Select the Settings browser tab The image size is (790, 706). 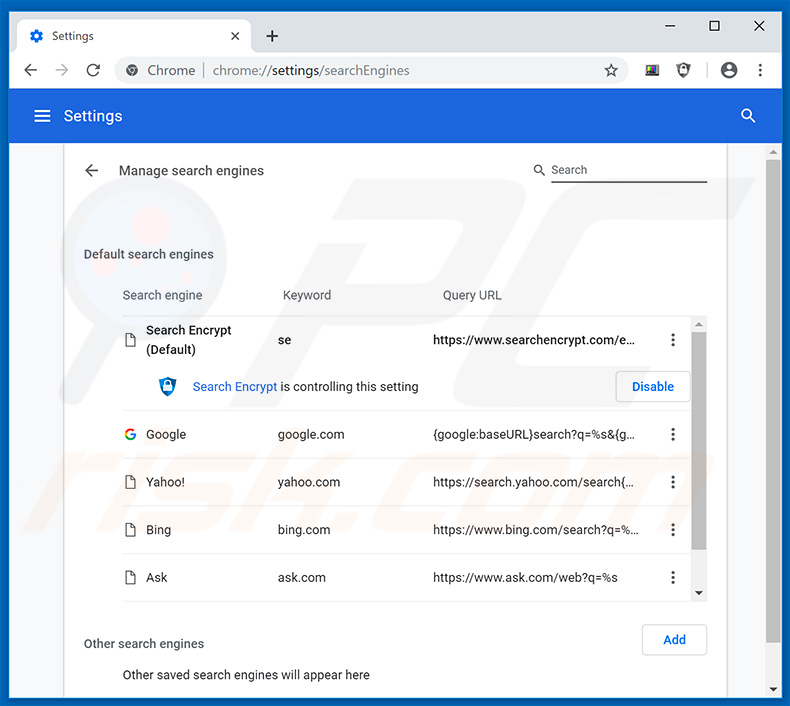click(x=134, y=36)
